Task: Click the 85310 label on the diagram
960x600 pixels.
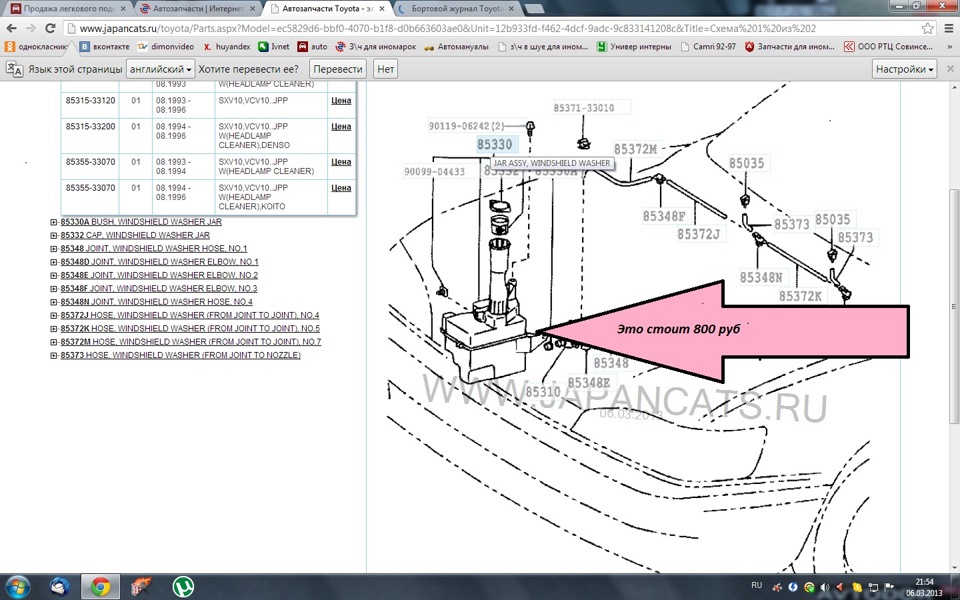Action: pyautogui.click(x=543, y=392)
